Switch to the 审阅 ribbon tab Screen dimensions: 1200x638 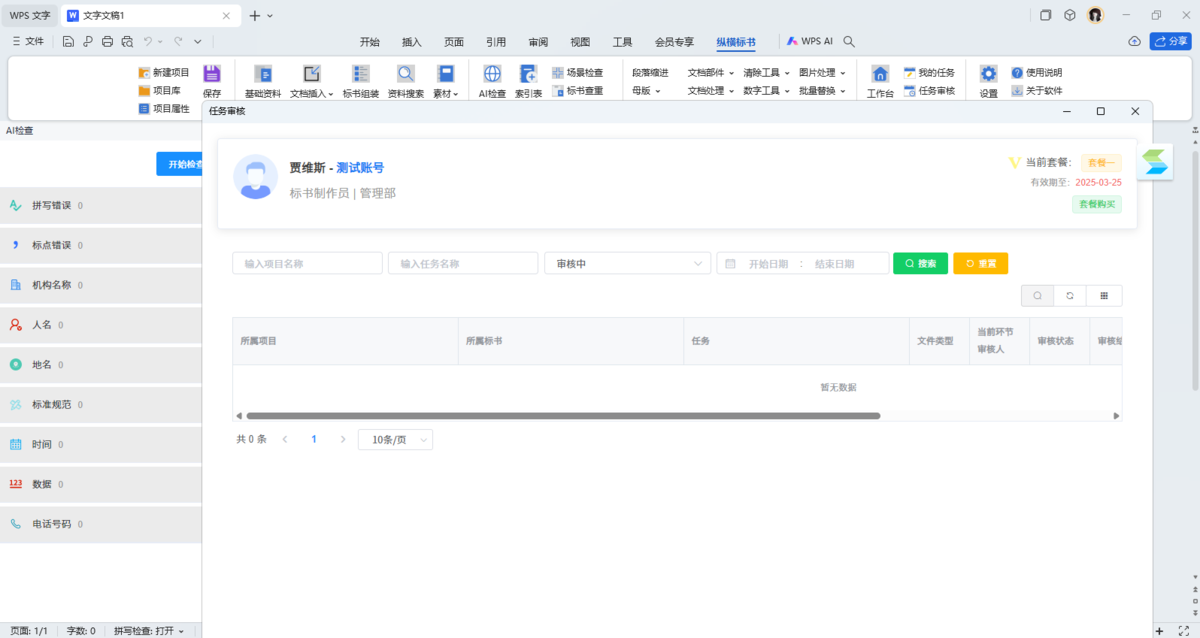coord(538,42)
